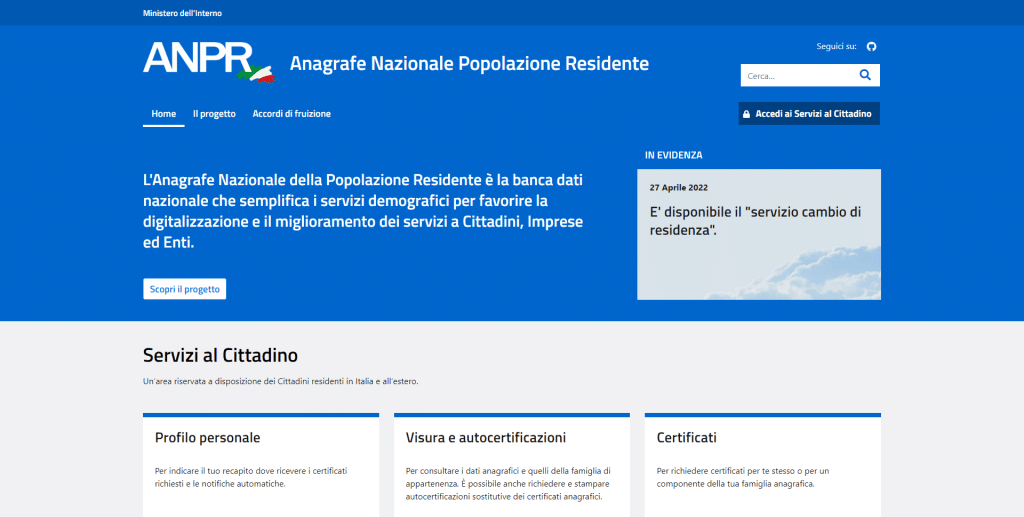Click the description starting Per richiedere certificati

[x=743, y=477]
